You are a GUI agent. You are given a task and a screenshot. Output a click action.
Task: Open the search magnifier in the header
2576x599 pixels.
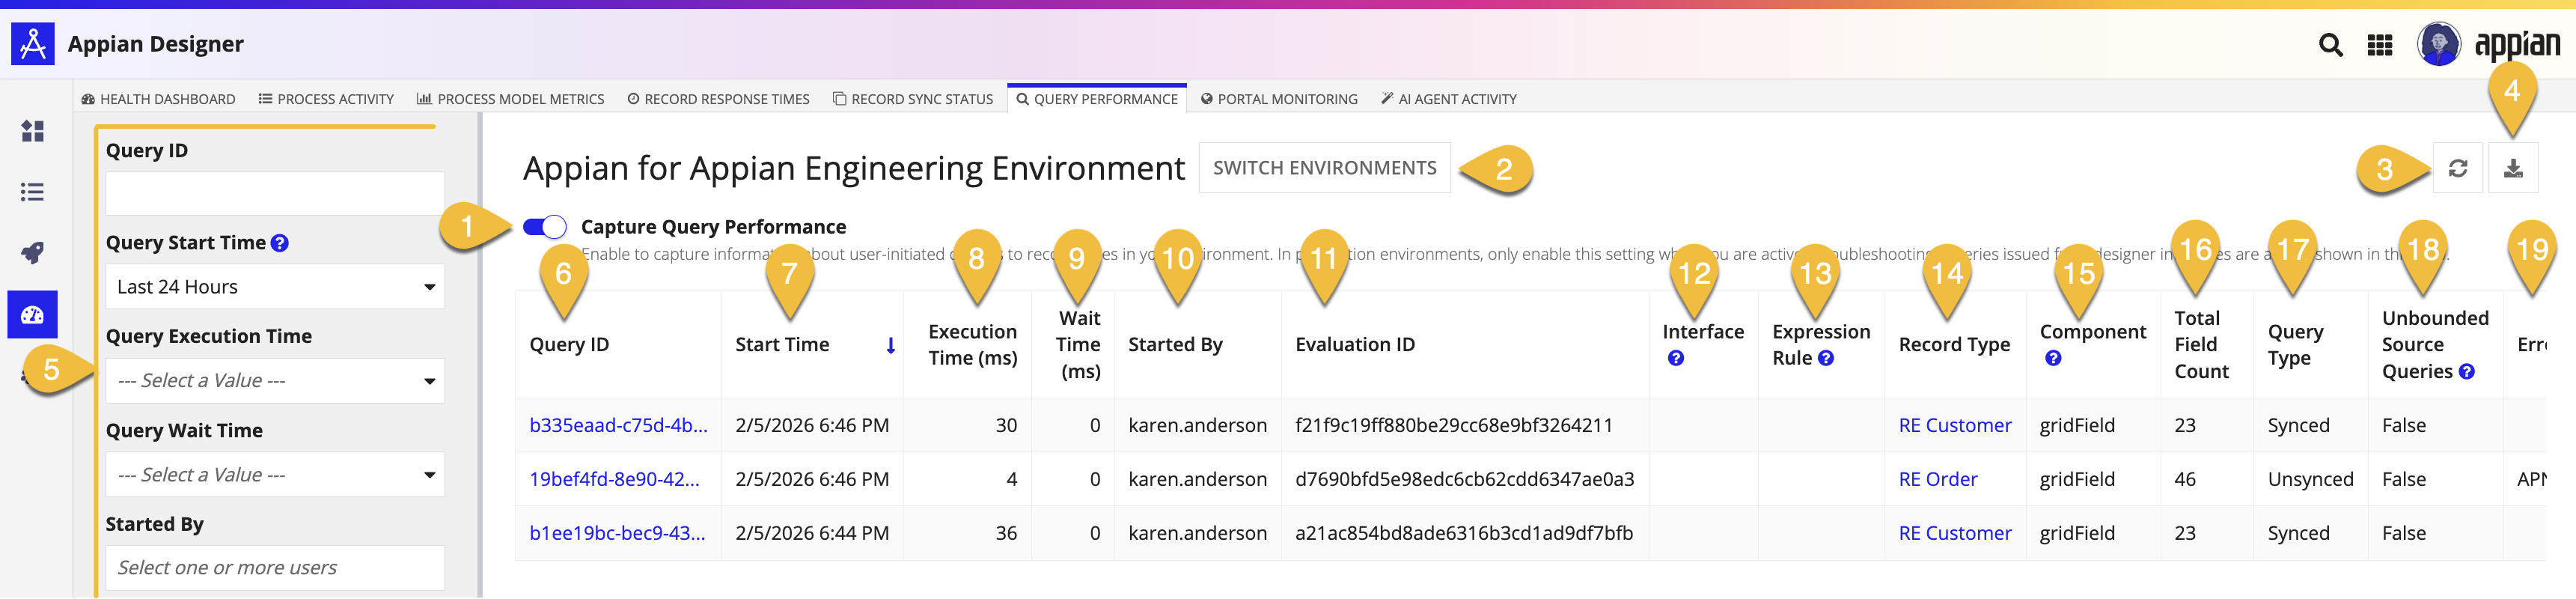click(2330, 45)
